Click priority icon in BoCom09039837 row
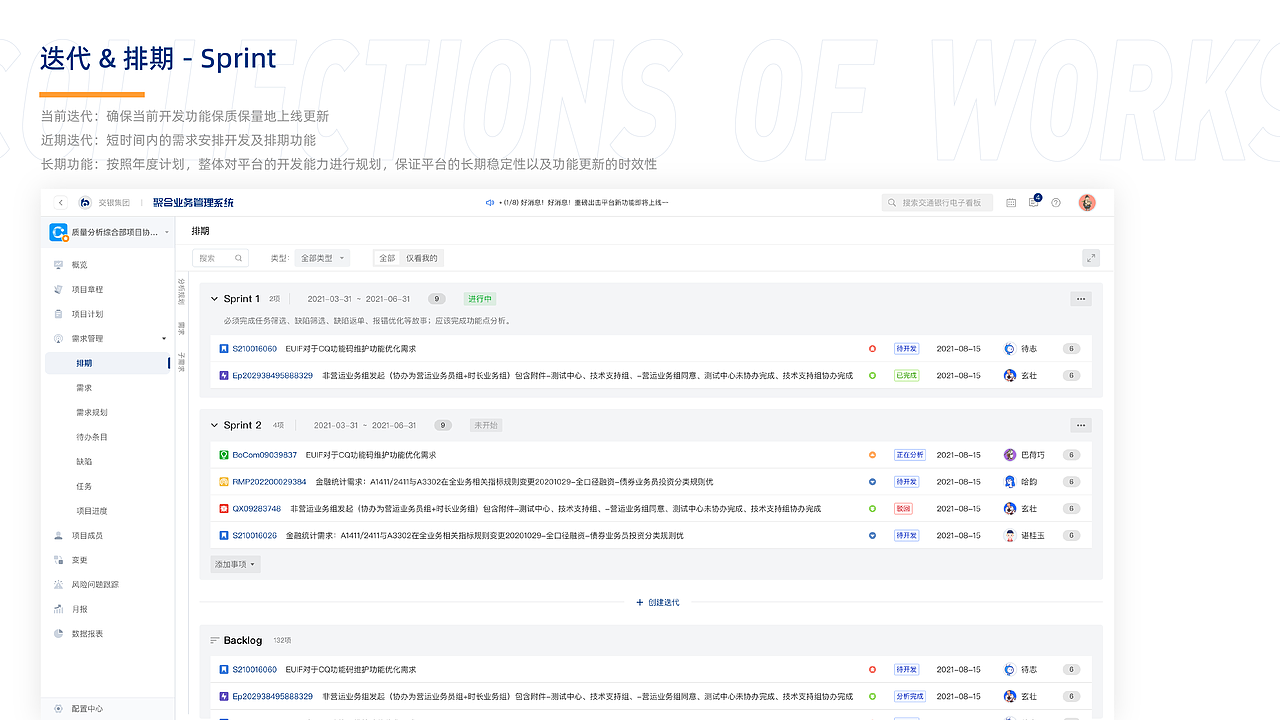 (x=872, y=455)
